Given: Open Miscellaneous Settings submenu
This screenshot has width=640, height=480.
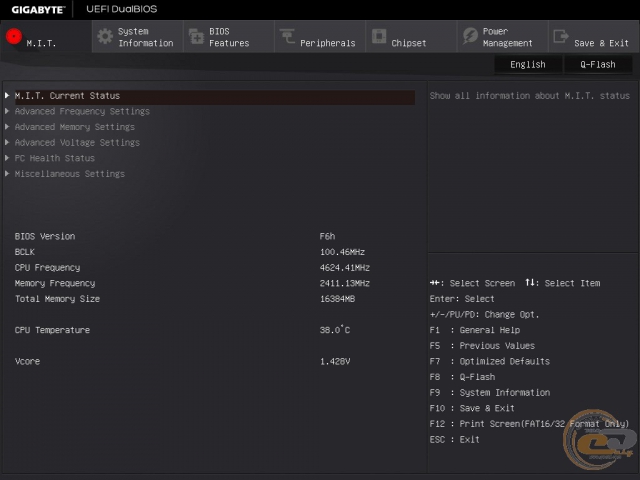Looking at the screenshot, I should point(70,174).
